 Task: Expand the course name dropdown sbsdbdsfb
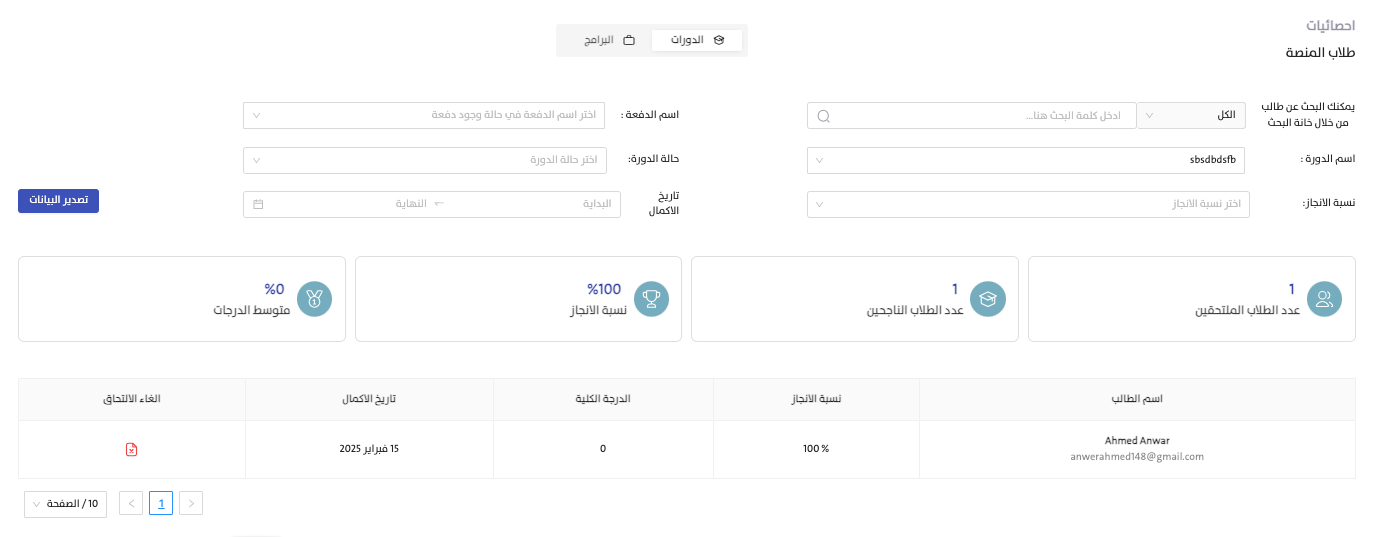(x=1028, y=160)
